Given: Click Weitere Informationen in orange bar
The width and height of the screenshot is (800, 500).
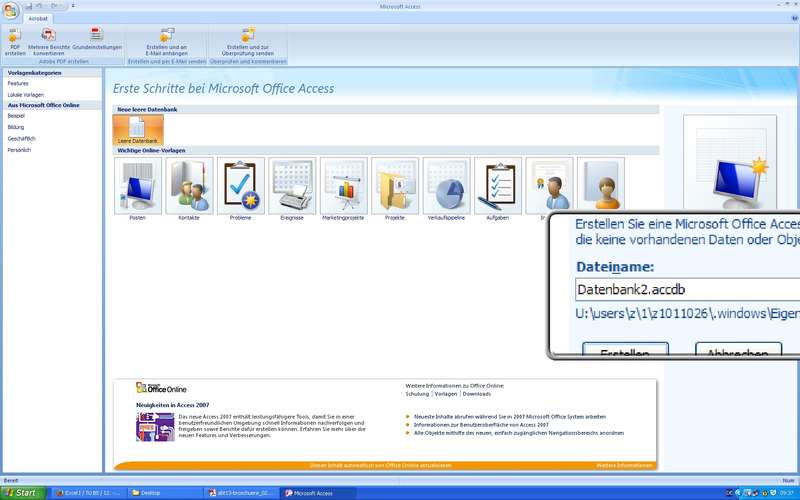Looking at the screenshot, I should [x=624, y=465].
